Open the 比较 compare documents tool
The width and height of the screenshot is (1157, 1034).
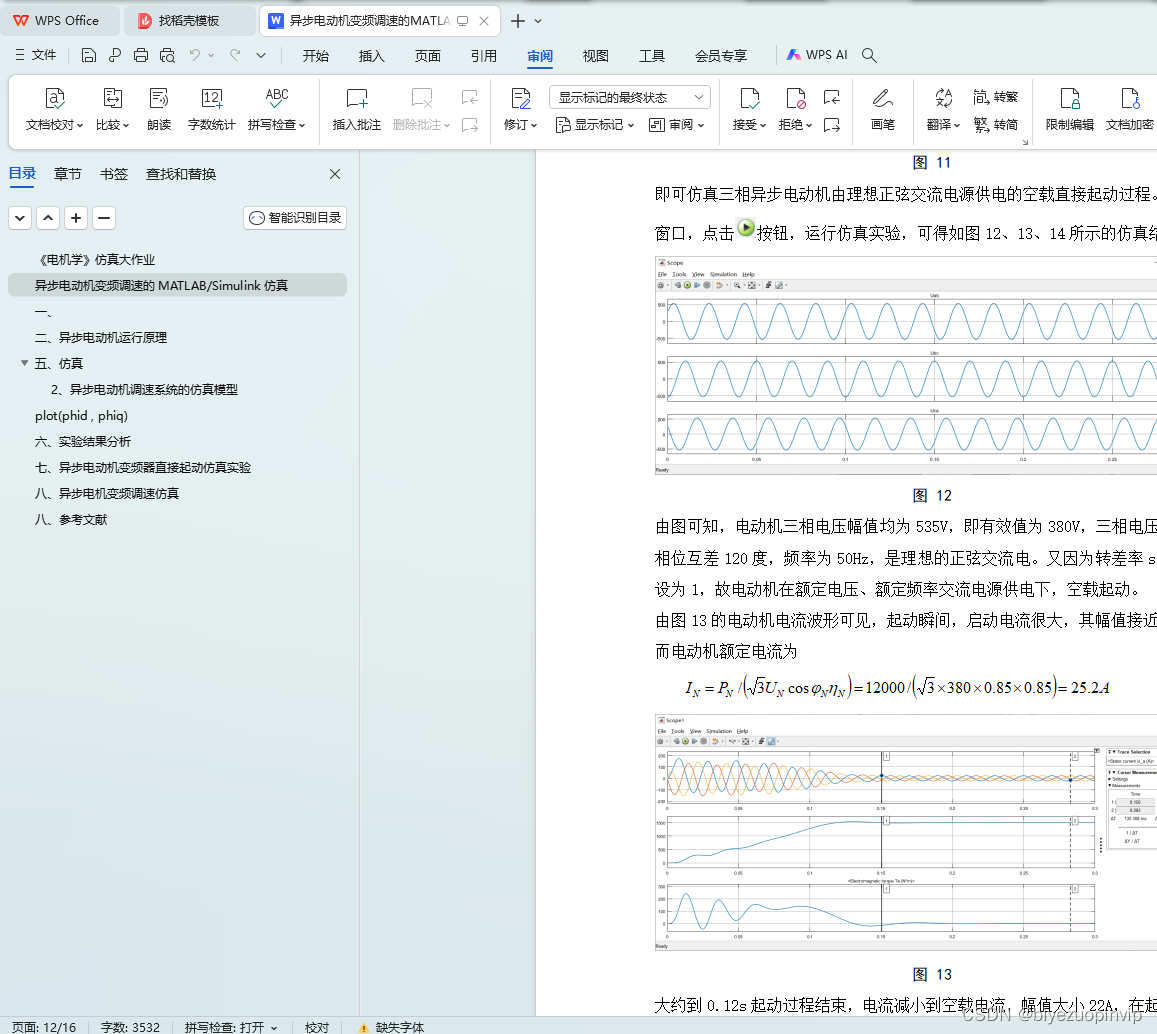pyautogui.click(x=112, y=109)
